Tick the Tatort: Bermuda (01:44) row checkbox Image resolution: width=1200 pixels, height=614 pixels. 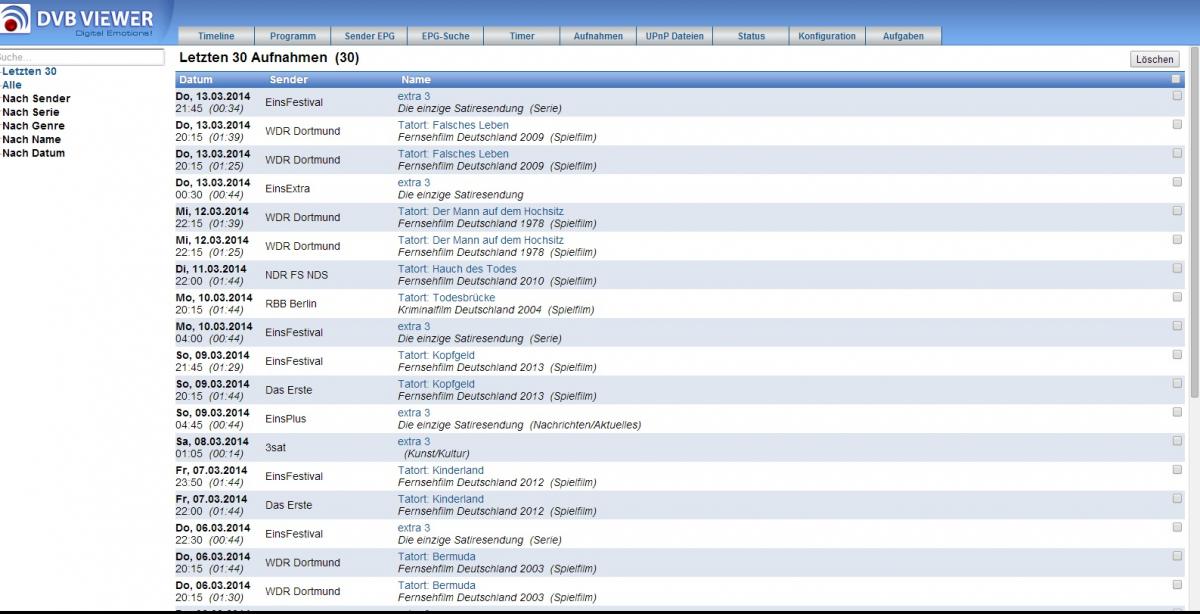(1177, 556)
